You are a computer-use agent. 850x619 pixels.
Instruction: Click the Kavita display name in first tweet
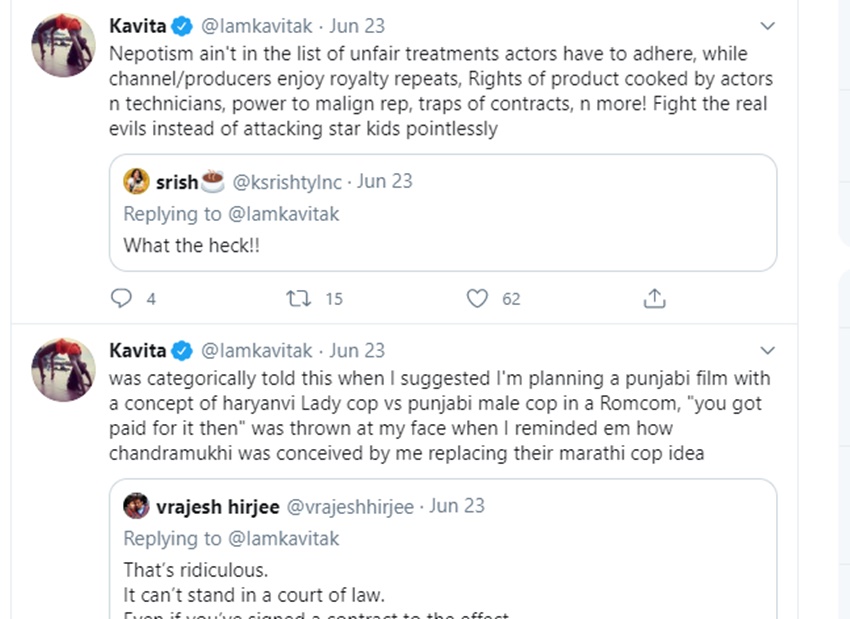(138, 26)
